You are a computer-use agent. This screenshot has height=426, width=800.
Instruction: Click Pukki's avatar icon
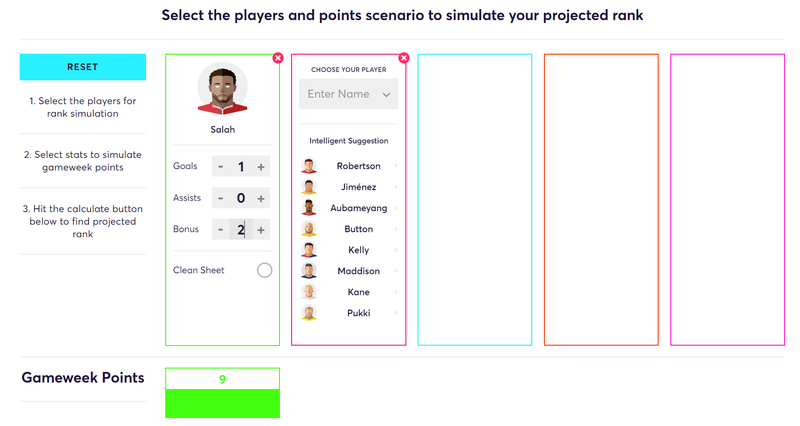(309, 313)
